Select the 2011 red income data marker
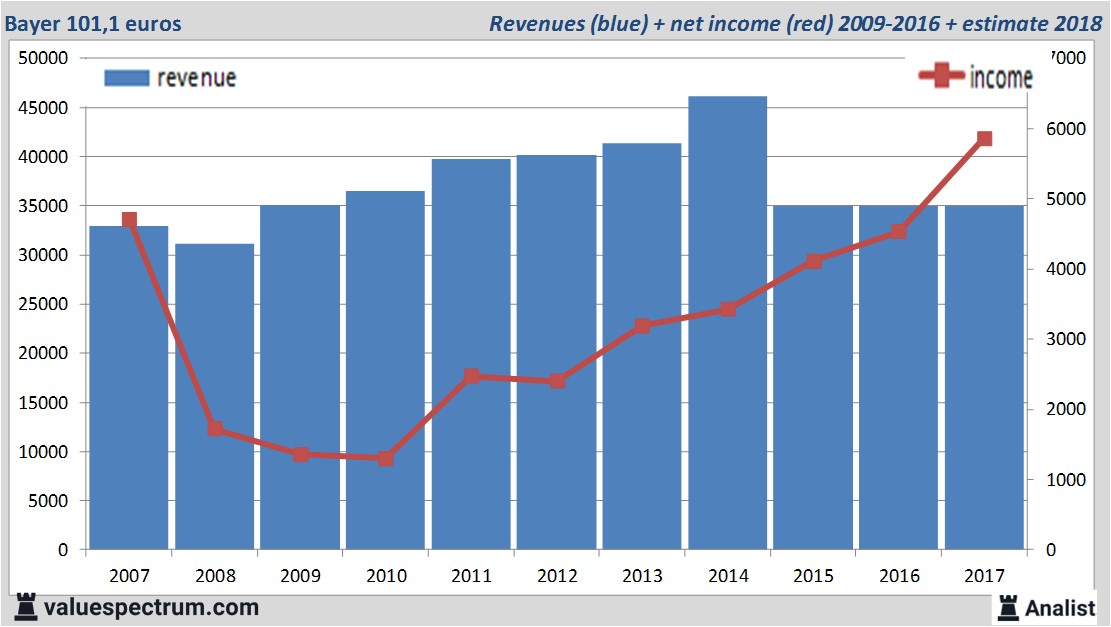 click(x=471, y=376)
